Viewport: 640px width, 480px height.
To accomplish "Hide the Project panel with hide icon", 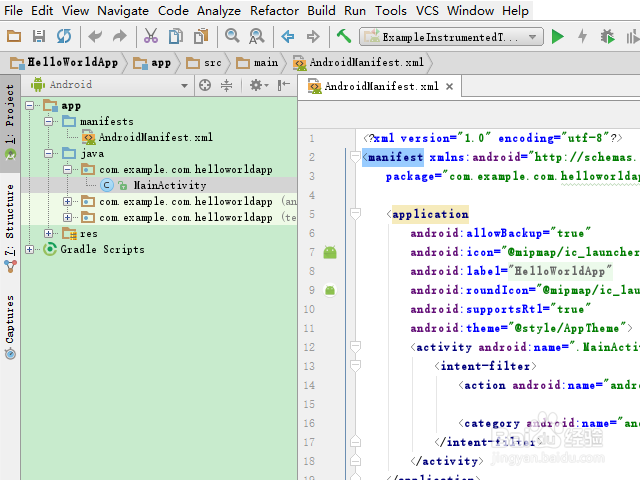I will coord(283,85).
